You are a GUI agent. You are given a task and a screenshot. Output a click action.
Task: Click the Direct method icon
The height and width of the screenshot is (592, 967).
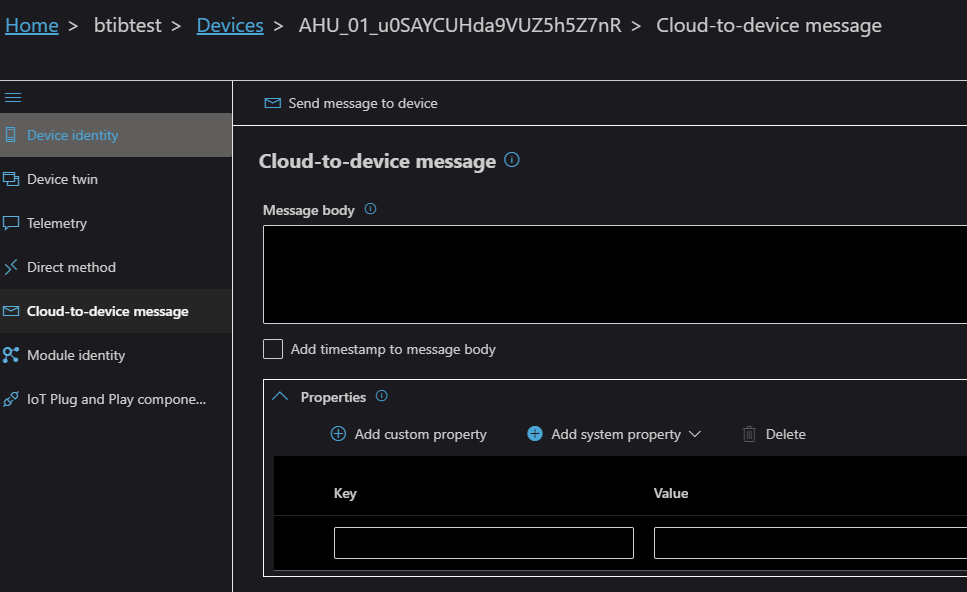(x=11, y=267)
